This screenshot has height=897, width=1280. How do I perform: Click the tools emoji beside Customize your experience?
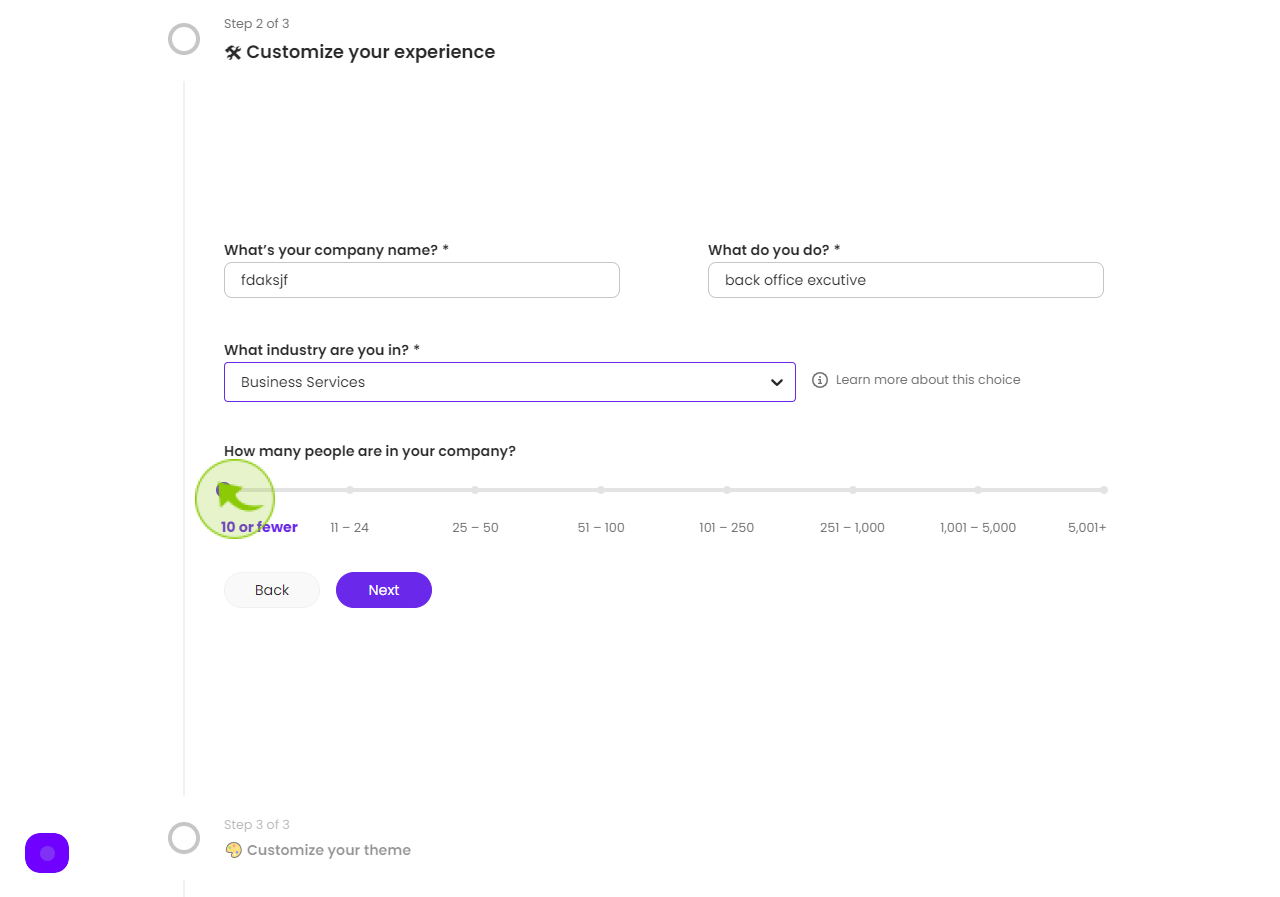[x=233, y=52]
